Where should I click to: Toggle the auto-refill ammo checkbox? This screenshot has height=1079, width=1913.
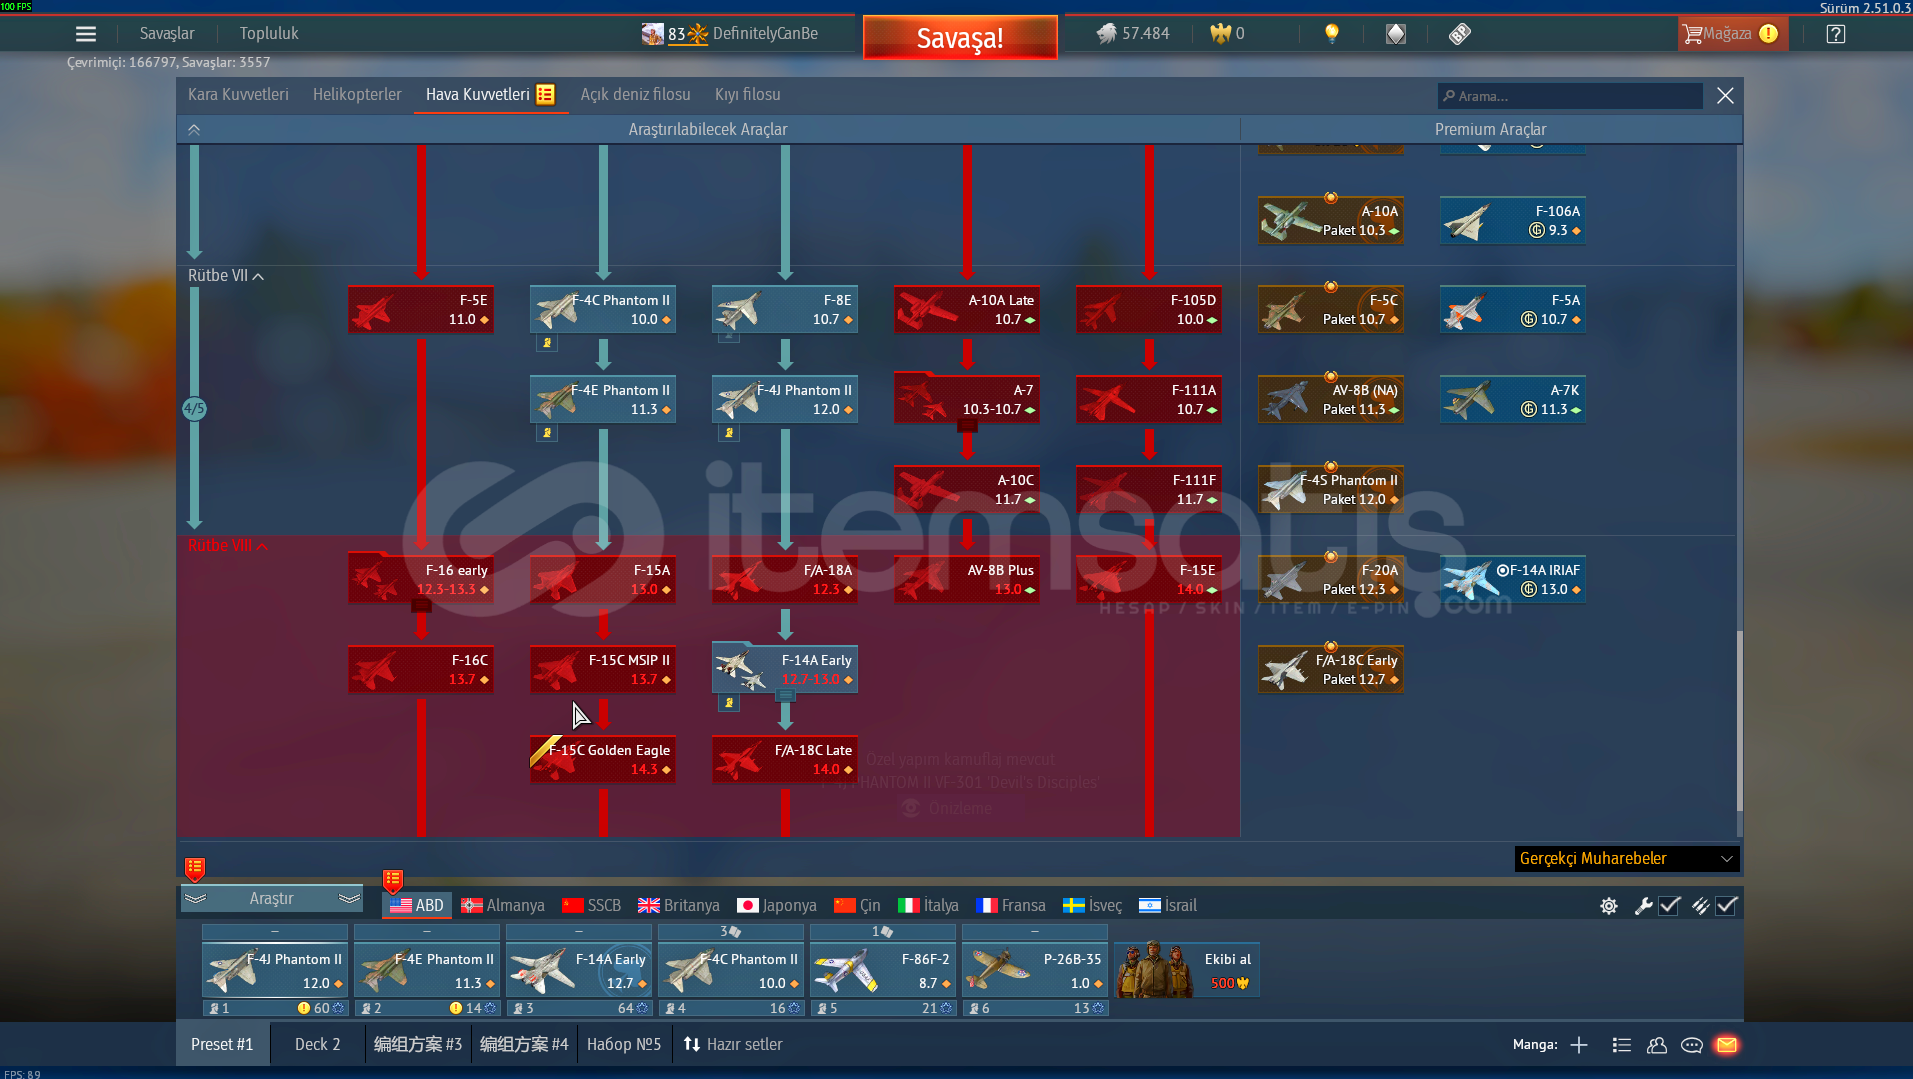(x=1726, y=906)
